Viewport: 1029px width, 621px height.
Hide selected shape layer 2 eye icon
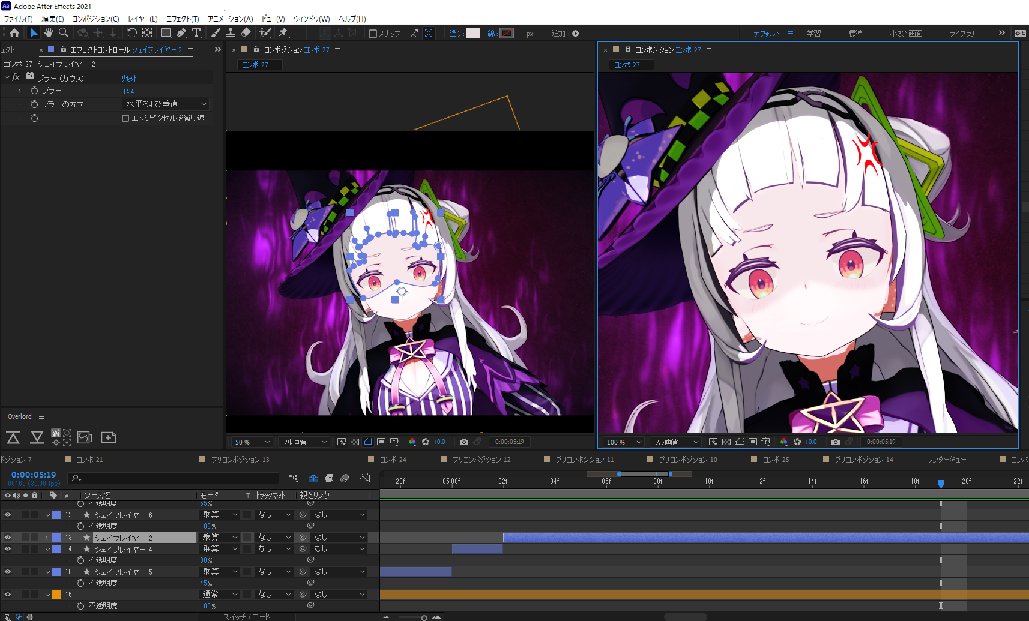pos(8,538)
